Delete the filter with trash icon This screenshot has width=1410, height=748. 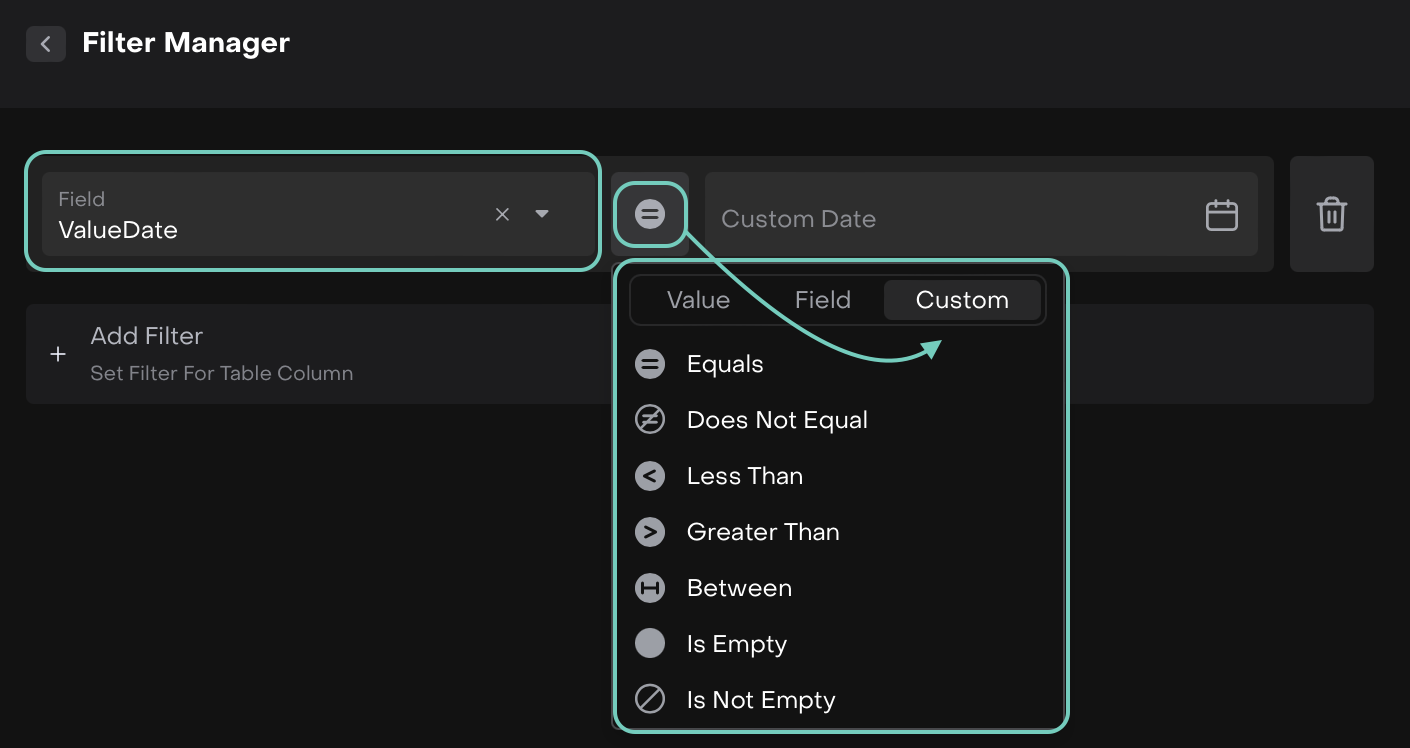(x=1331, y=214)
